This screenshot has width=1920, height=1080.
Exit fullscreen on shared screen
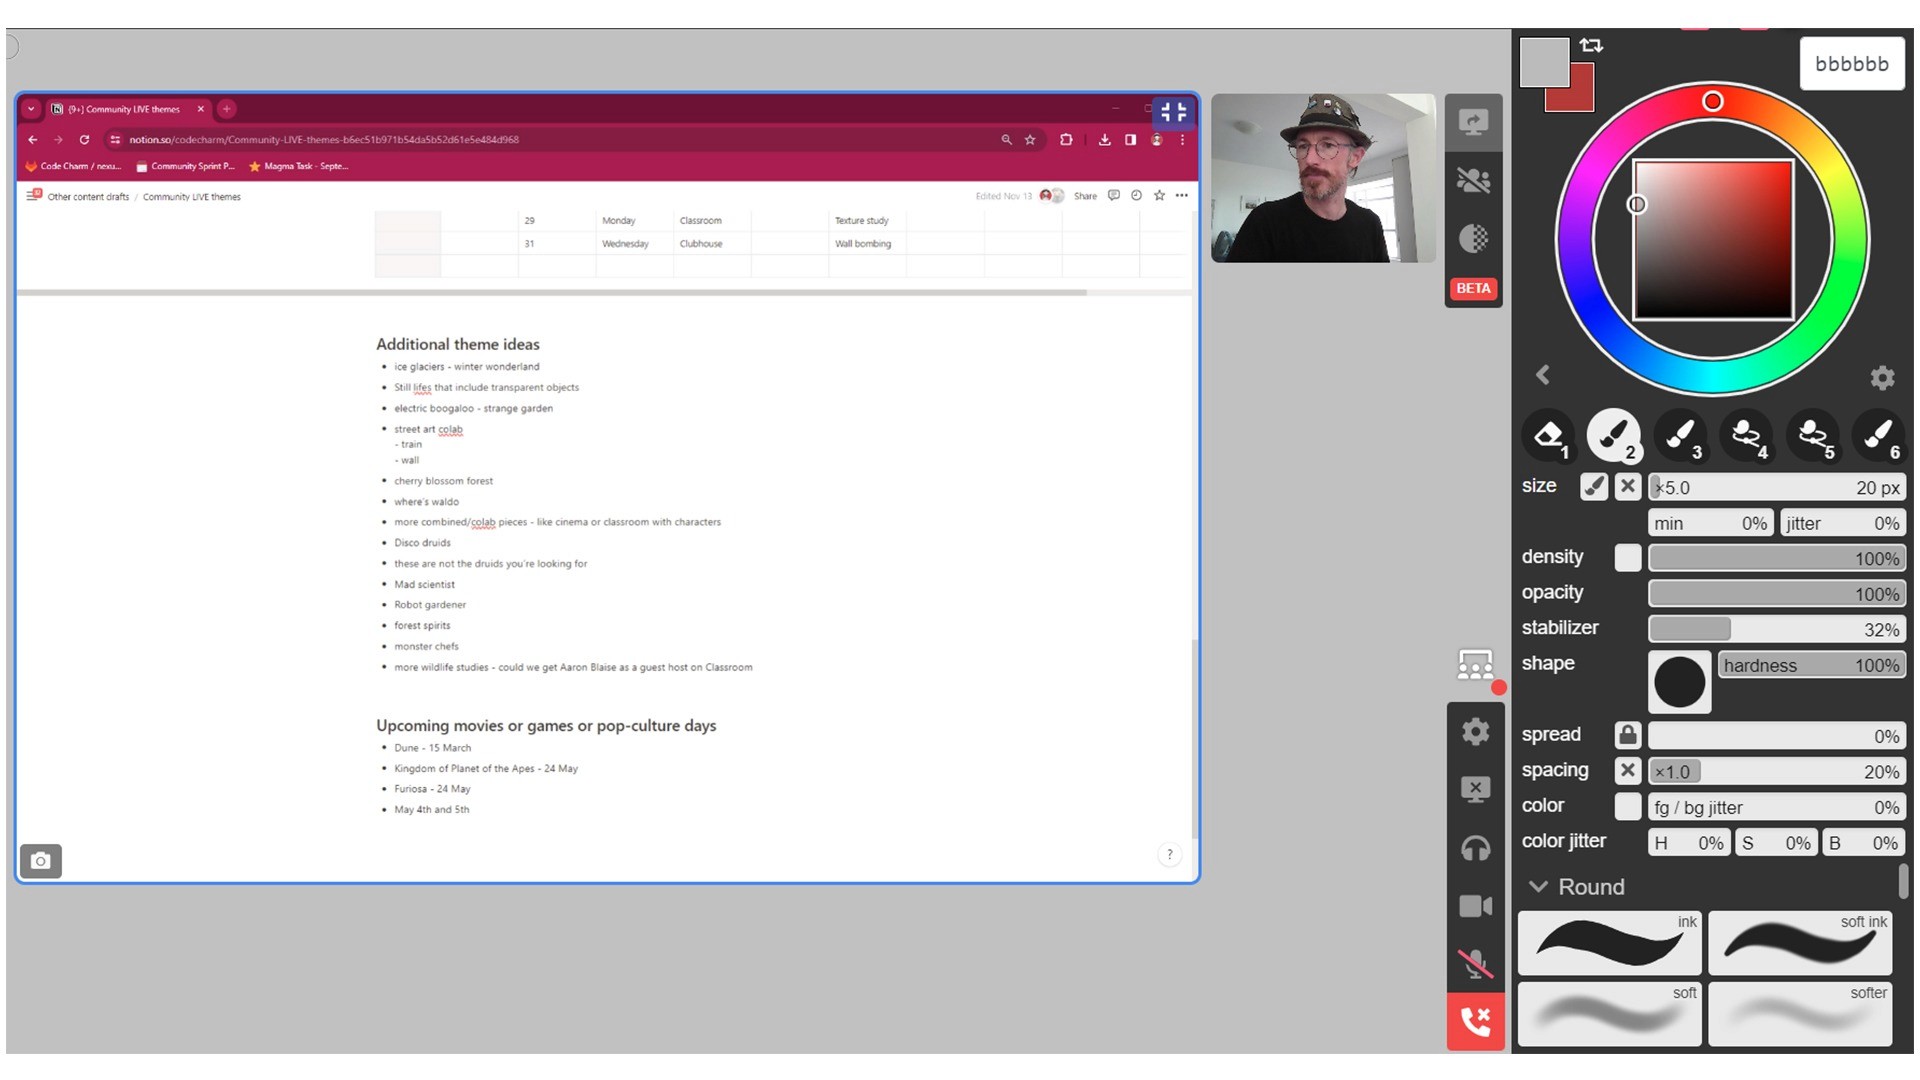[x=1173, y=112]
